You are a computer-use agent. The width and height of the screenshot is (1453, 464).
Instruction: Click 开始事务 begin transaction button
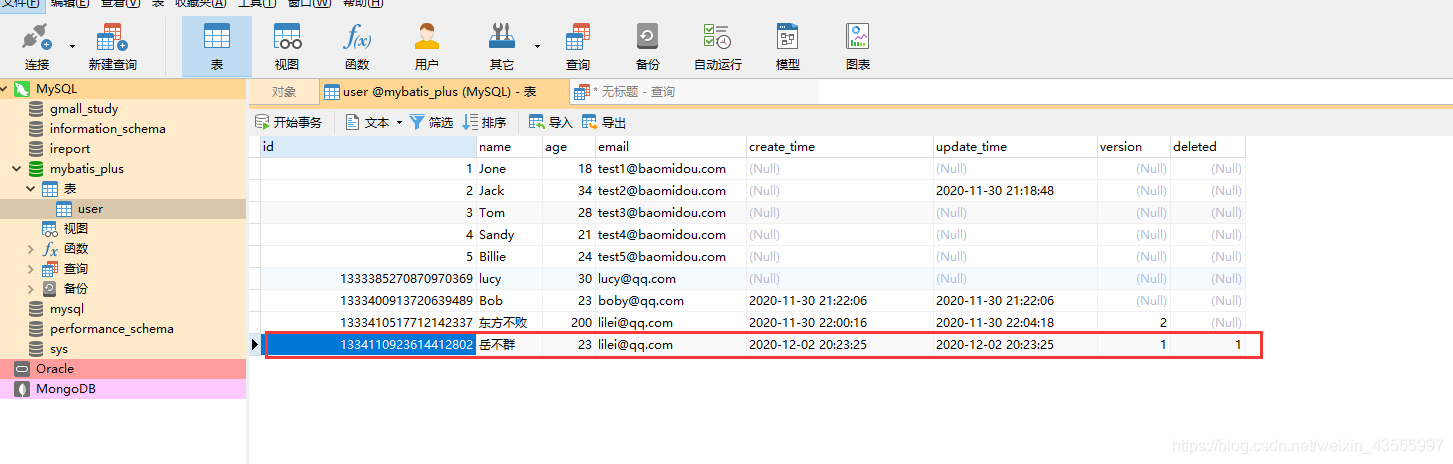click(289, 122)
